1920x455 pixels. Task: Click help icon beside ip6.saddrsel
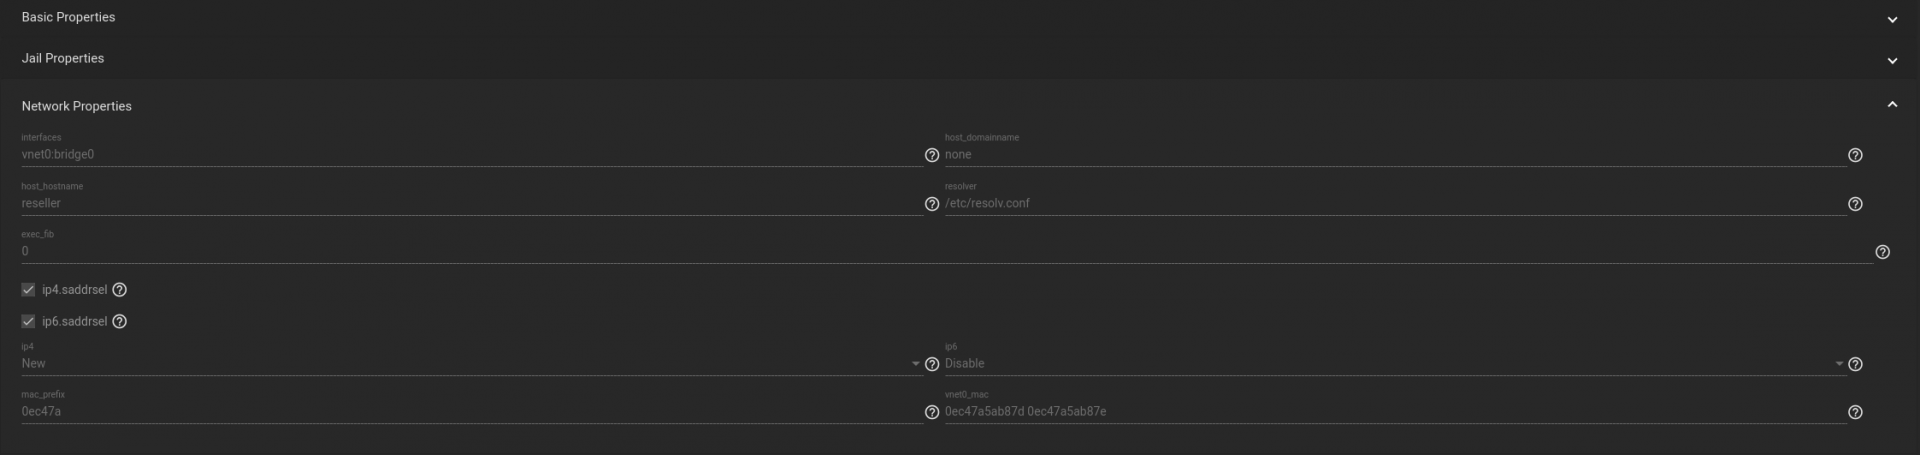coord(120,322)
